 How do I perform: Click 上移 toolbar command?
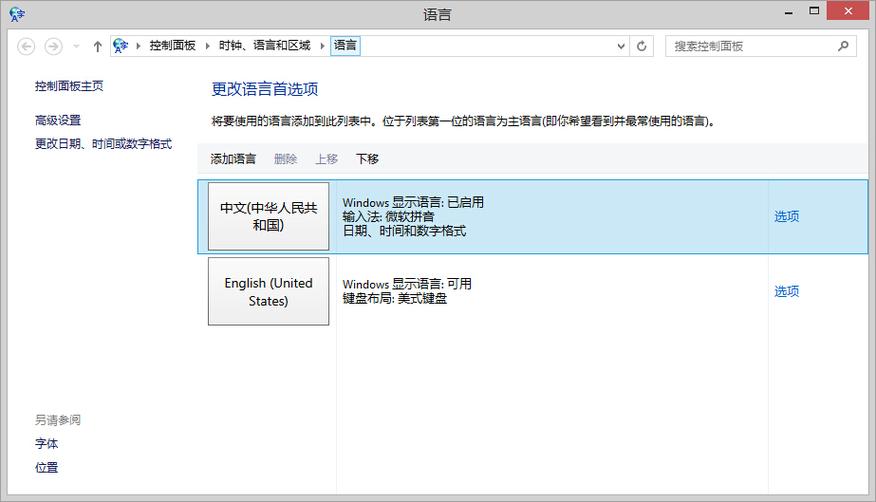pyautogui.click(x=327, y=159)
